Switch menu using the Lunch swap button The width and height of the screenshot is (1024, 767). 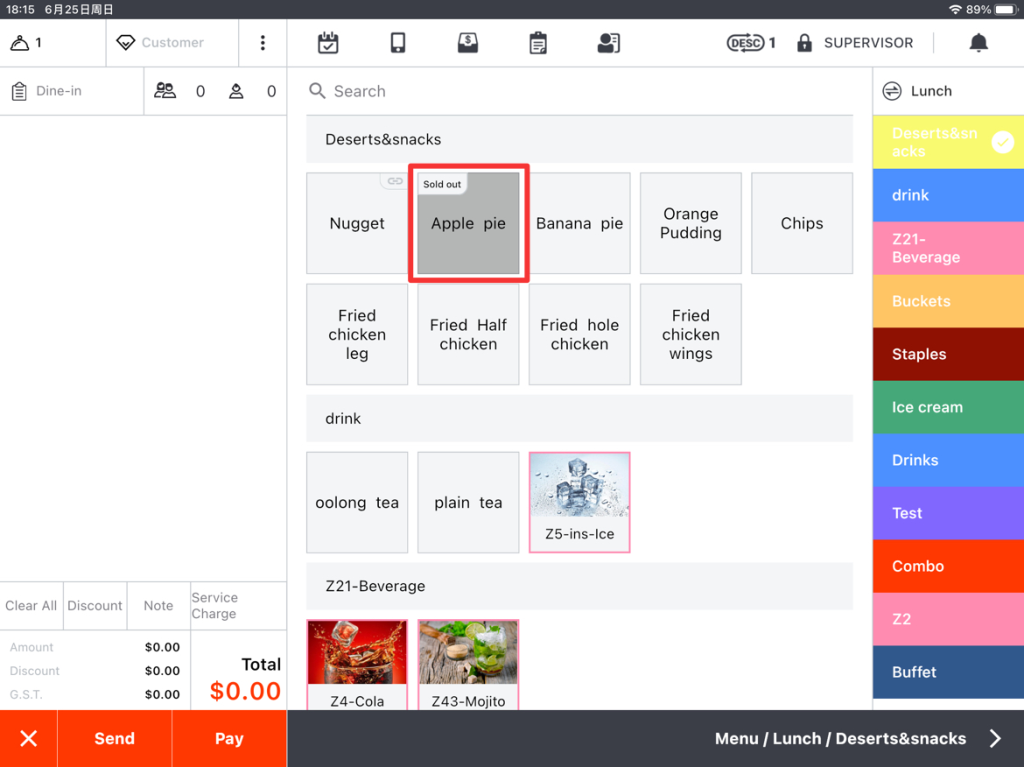892,91
